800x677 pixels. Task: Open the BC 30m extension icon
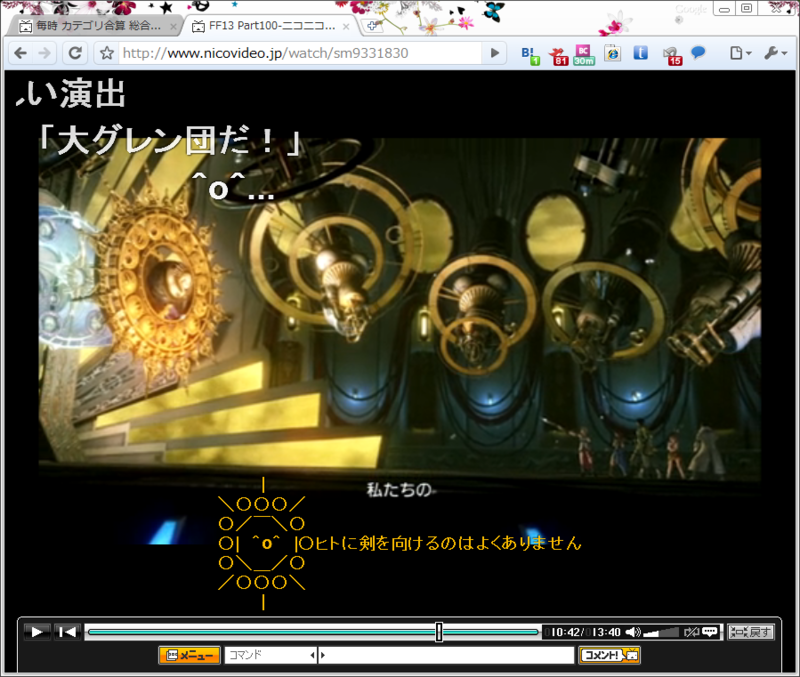584,55
